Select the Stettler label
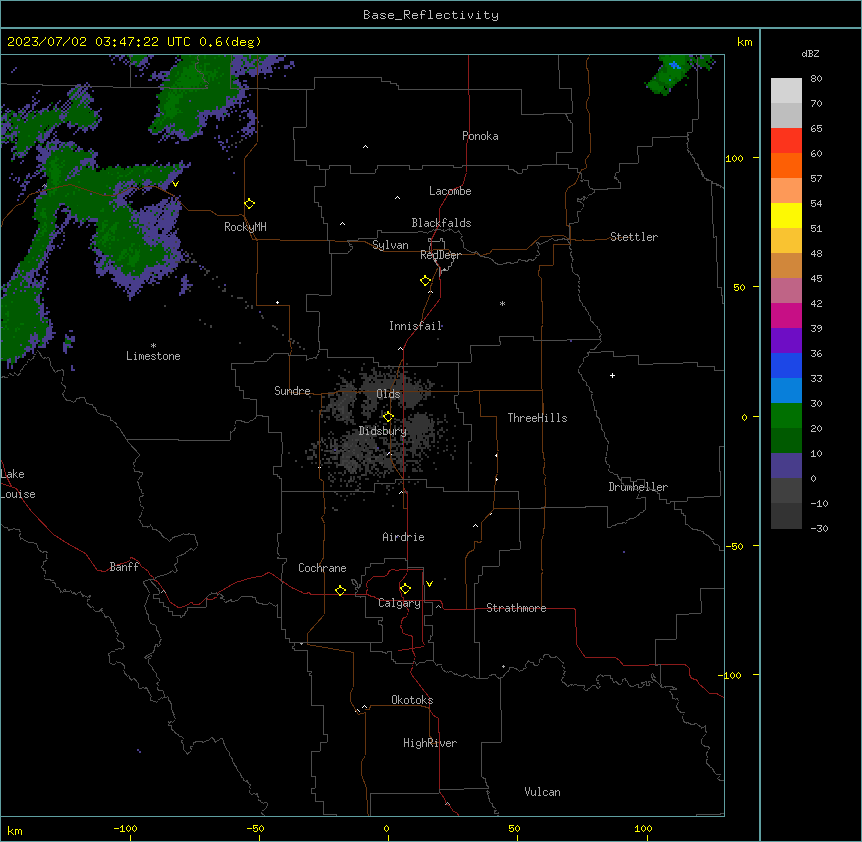The height and width of the screenshot is (842, 862). point(634,237)
